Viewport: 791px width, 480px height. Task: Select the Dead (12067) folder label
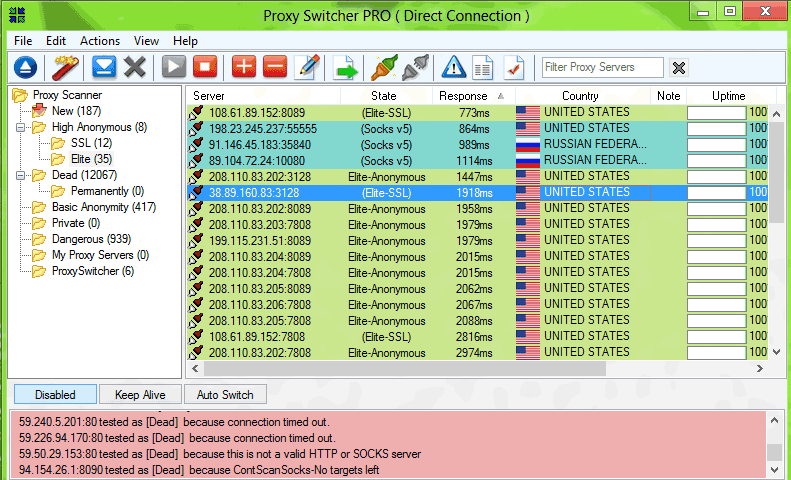click(84, 175)
